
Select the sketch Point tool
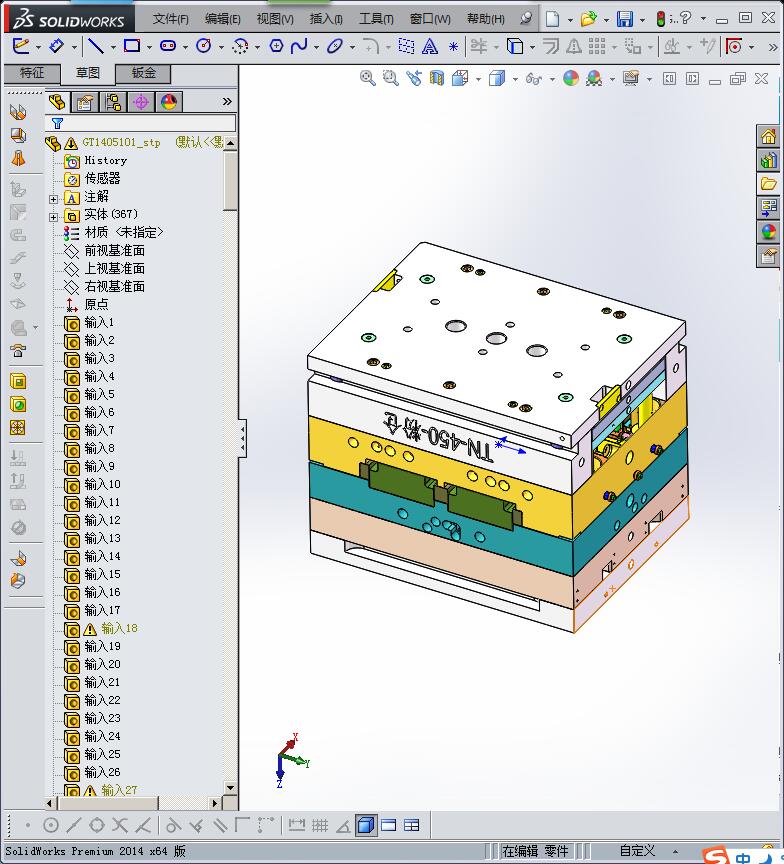[x=453, y=47]
